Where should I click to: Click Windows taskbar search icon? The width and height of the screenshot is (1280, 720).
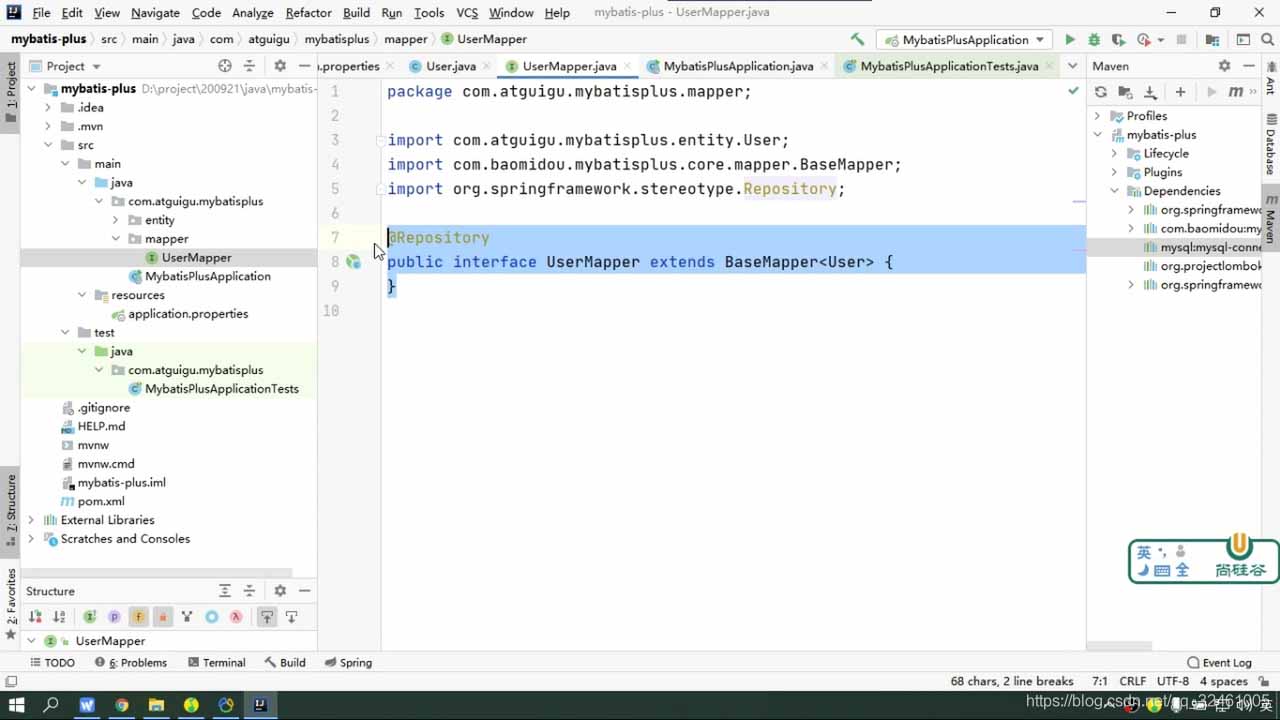[x=51, y=705]
